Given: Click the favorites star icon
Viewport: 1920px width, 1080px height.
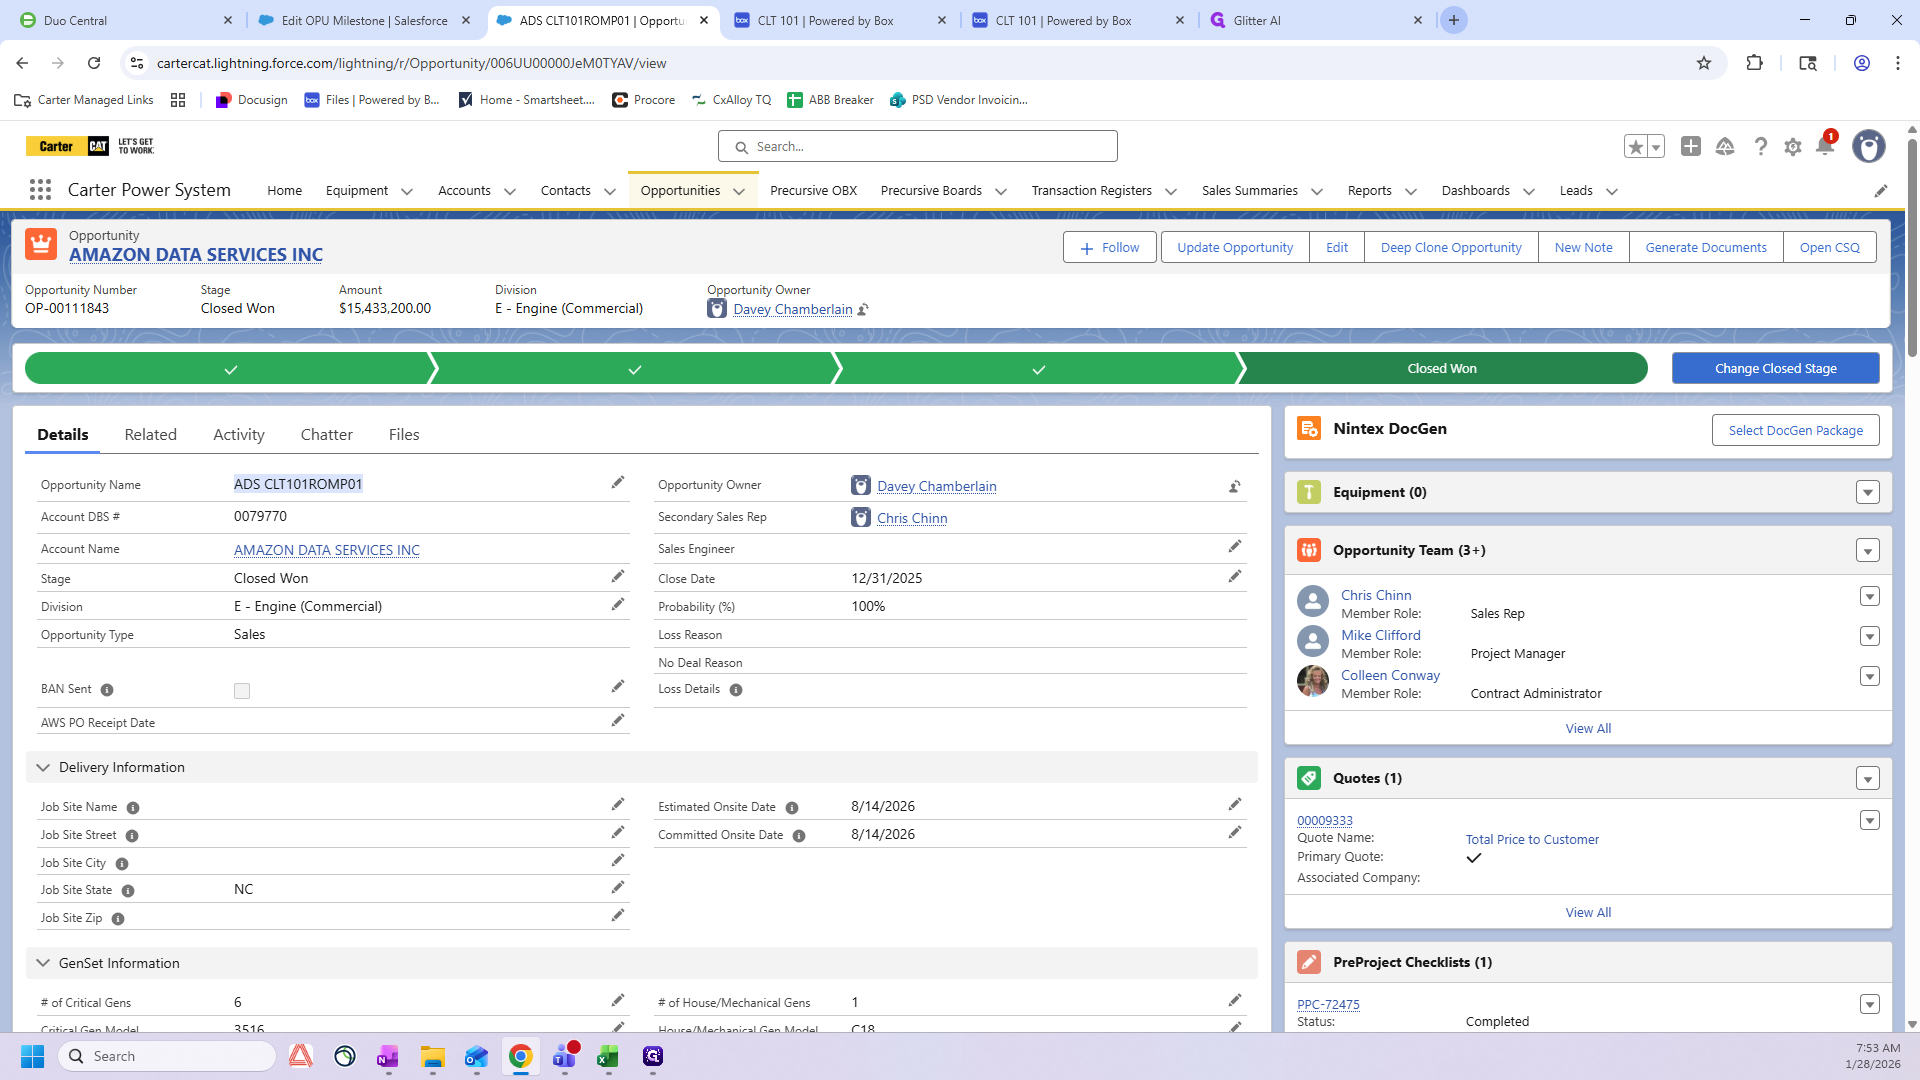Looking at the screenshot, I should 1636,147.
